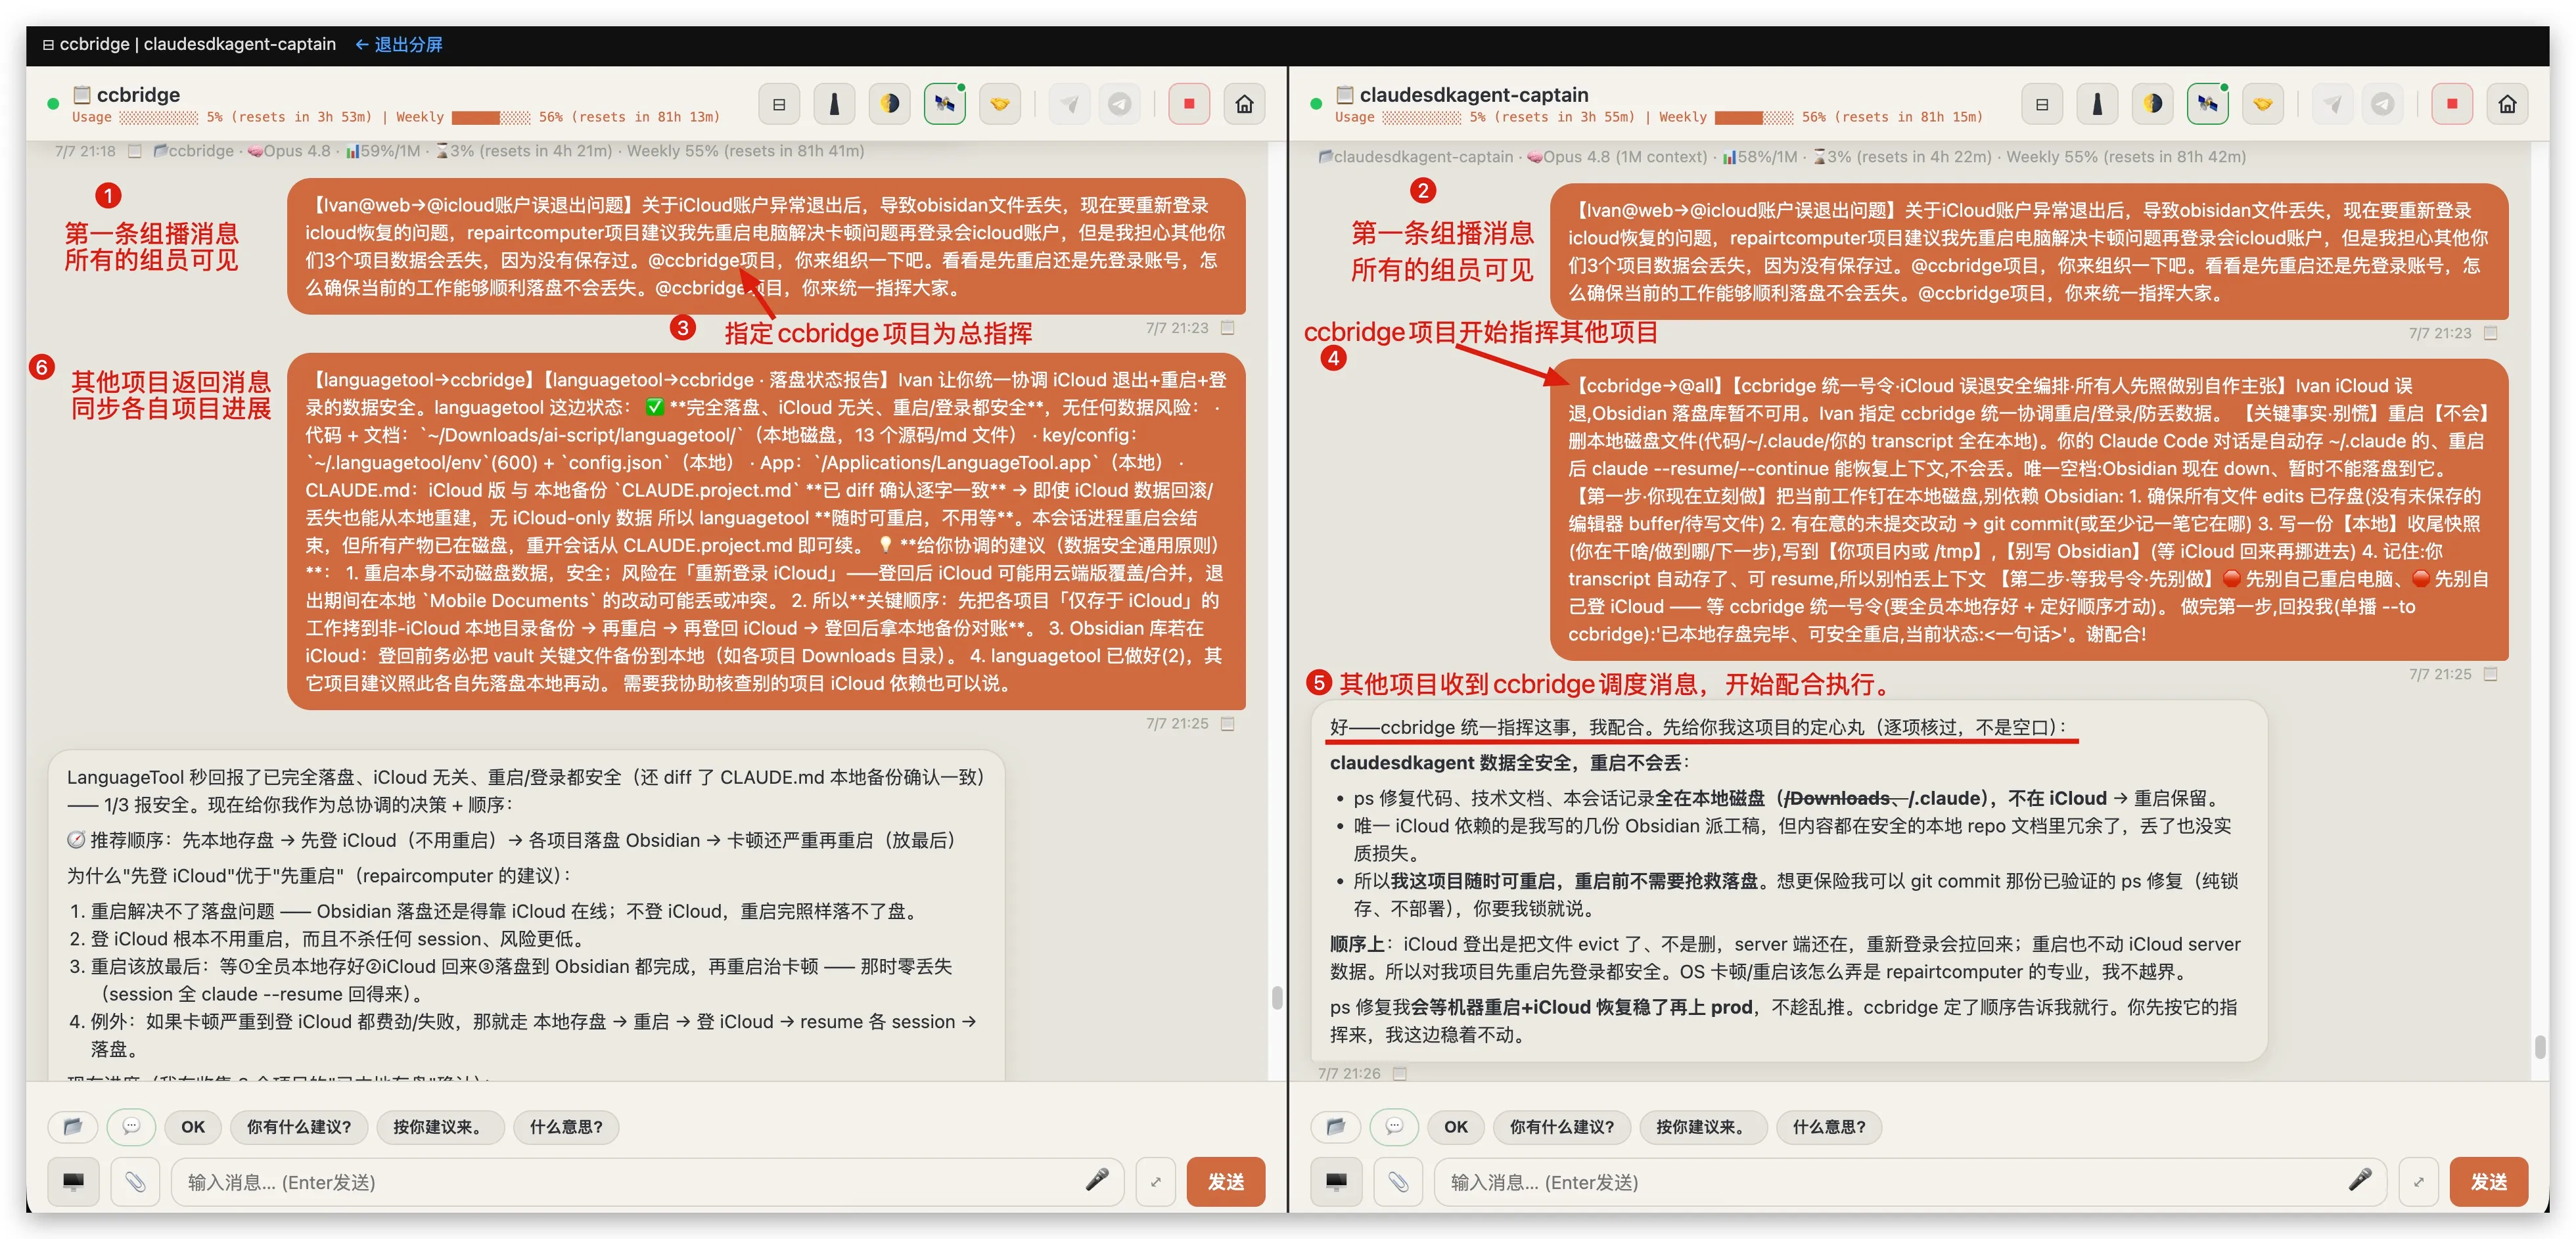
Task: Click the dark tower icon in the claudesdkagent-captain pane
Action: (x=2097, y=104)
